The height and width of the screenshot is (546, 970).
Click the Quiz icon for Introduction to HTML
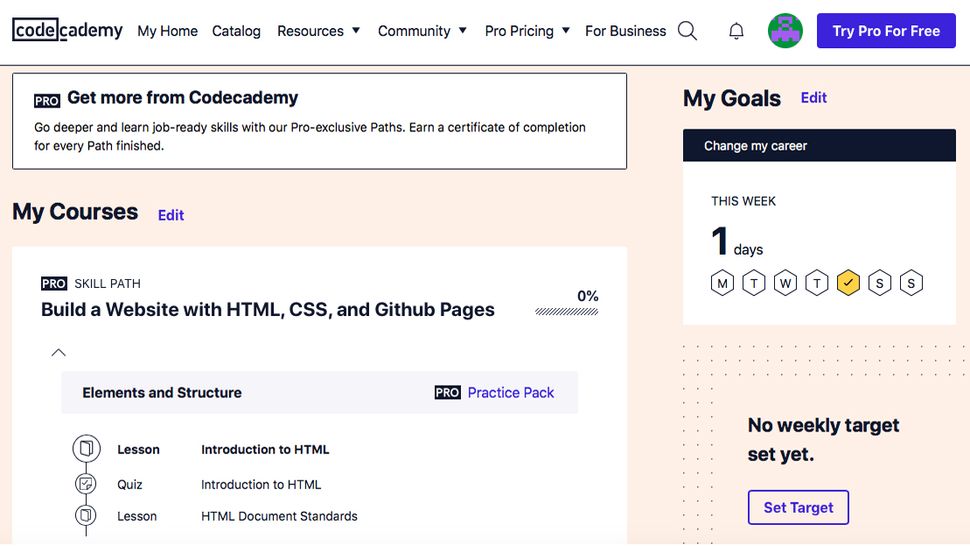[x=86, y=484]
